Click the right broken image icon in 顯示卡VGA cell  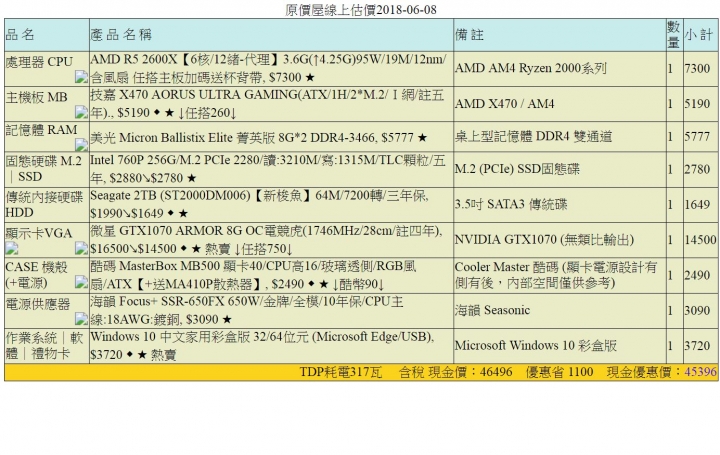(81, 248)
